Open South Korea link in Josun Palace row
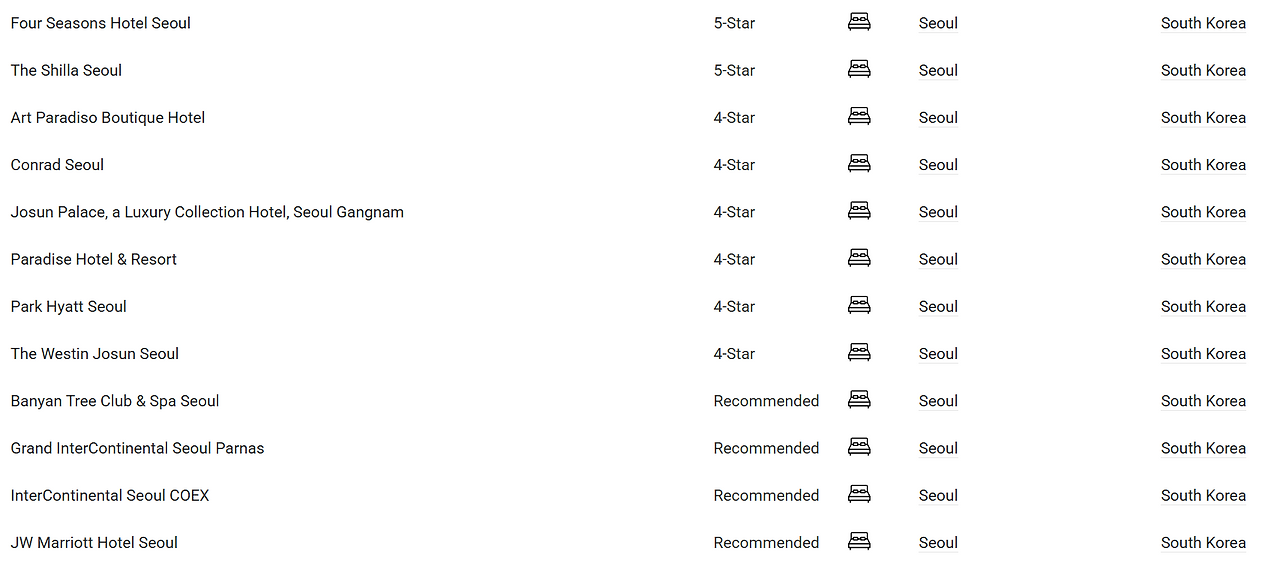This screenshot has height=572, width=1280. click(1203, 212)
